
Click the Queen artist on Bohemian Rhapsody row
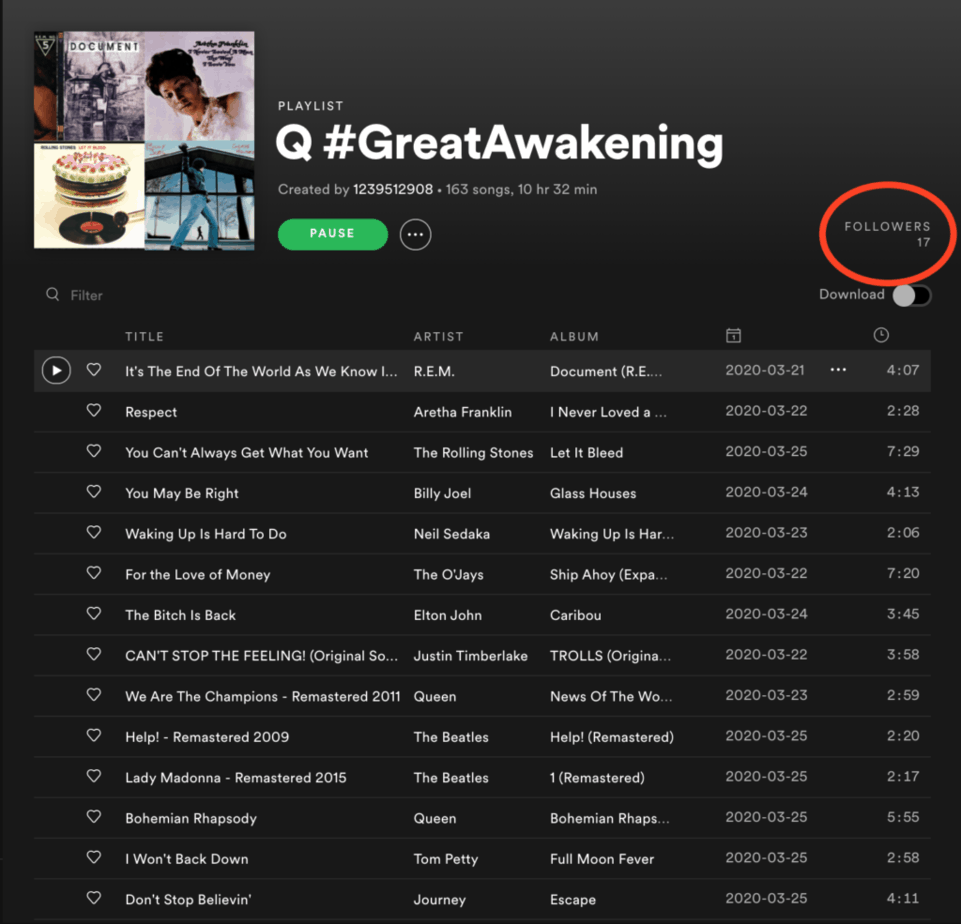435,819
